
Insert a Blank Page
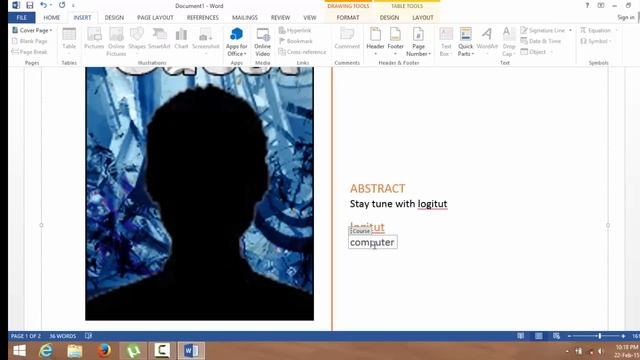pyautogui.click(x=29, y=41)
